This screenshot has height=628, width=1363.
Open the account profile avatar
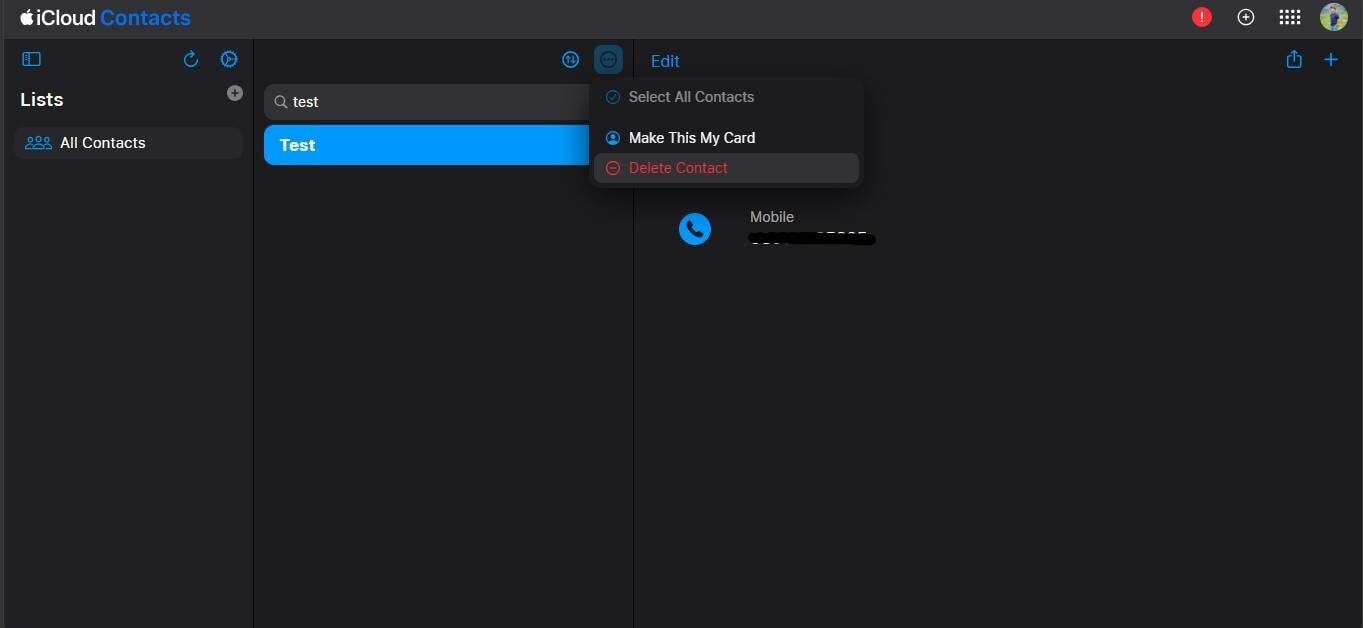pos(1334,17)
